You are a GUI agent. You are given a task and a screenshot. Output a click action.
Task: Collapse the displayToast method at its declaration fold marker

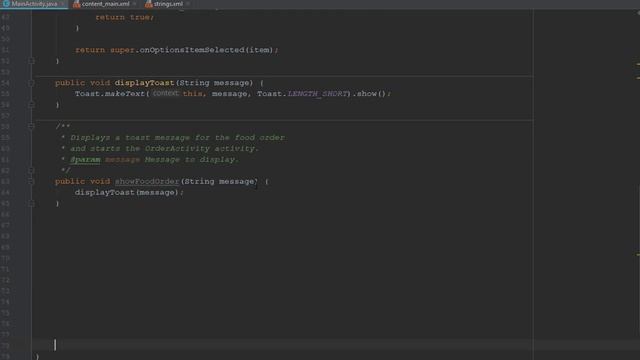31,83
